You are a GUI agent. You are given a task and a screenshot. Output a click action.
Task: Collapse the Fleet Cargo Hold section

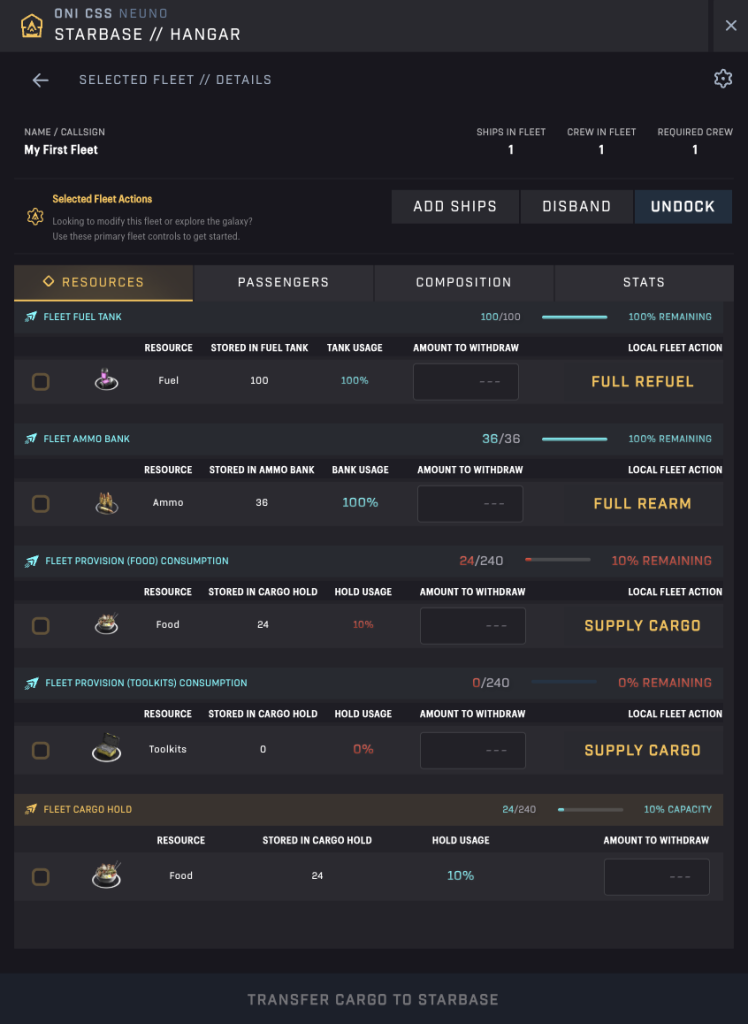pyautogui.click(x=87, y=809)
